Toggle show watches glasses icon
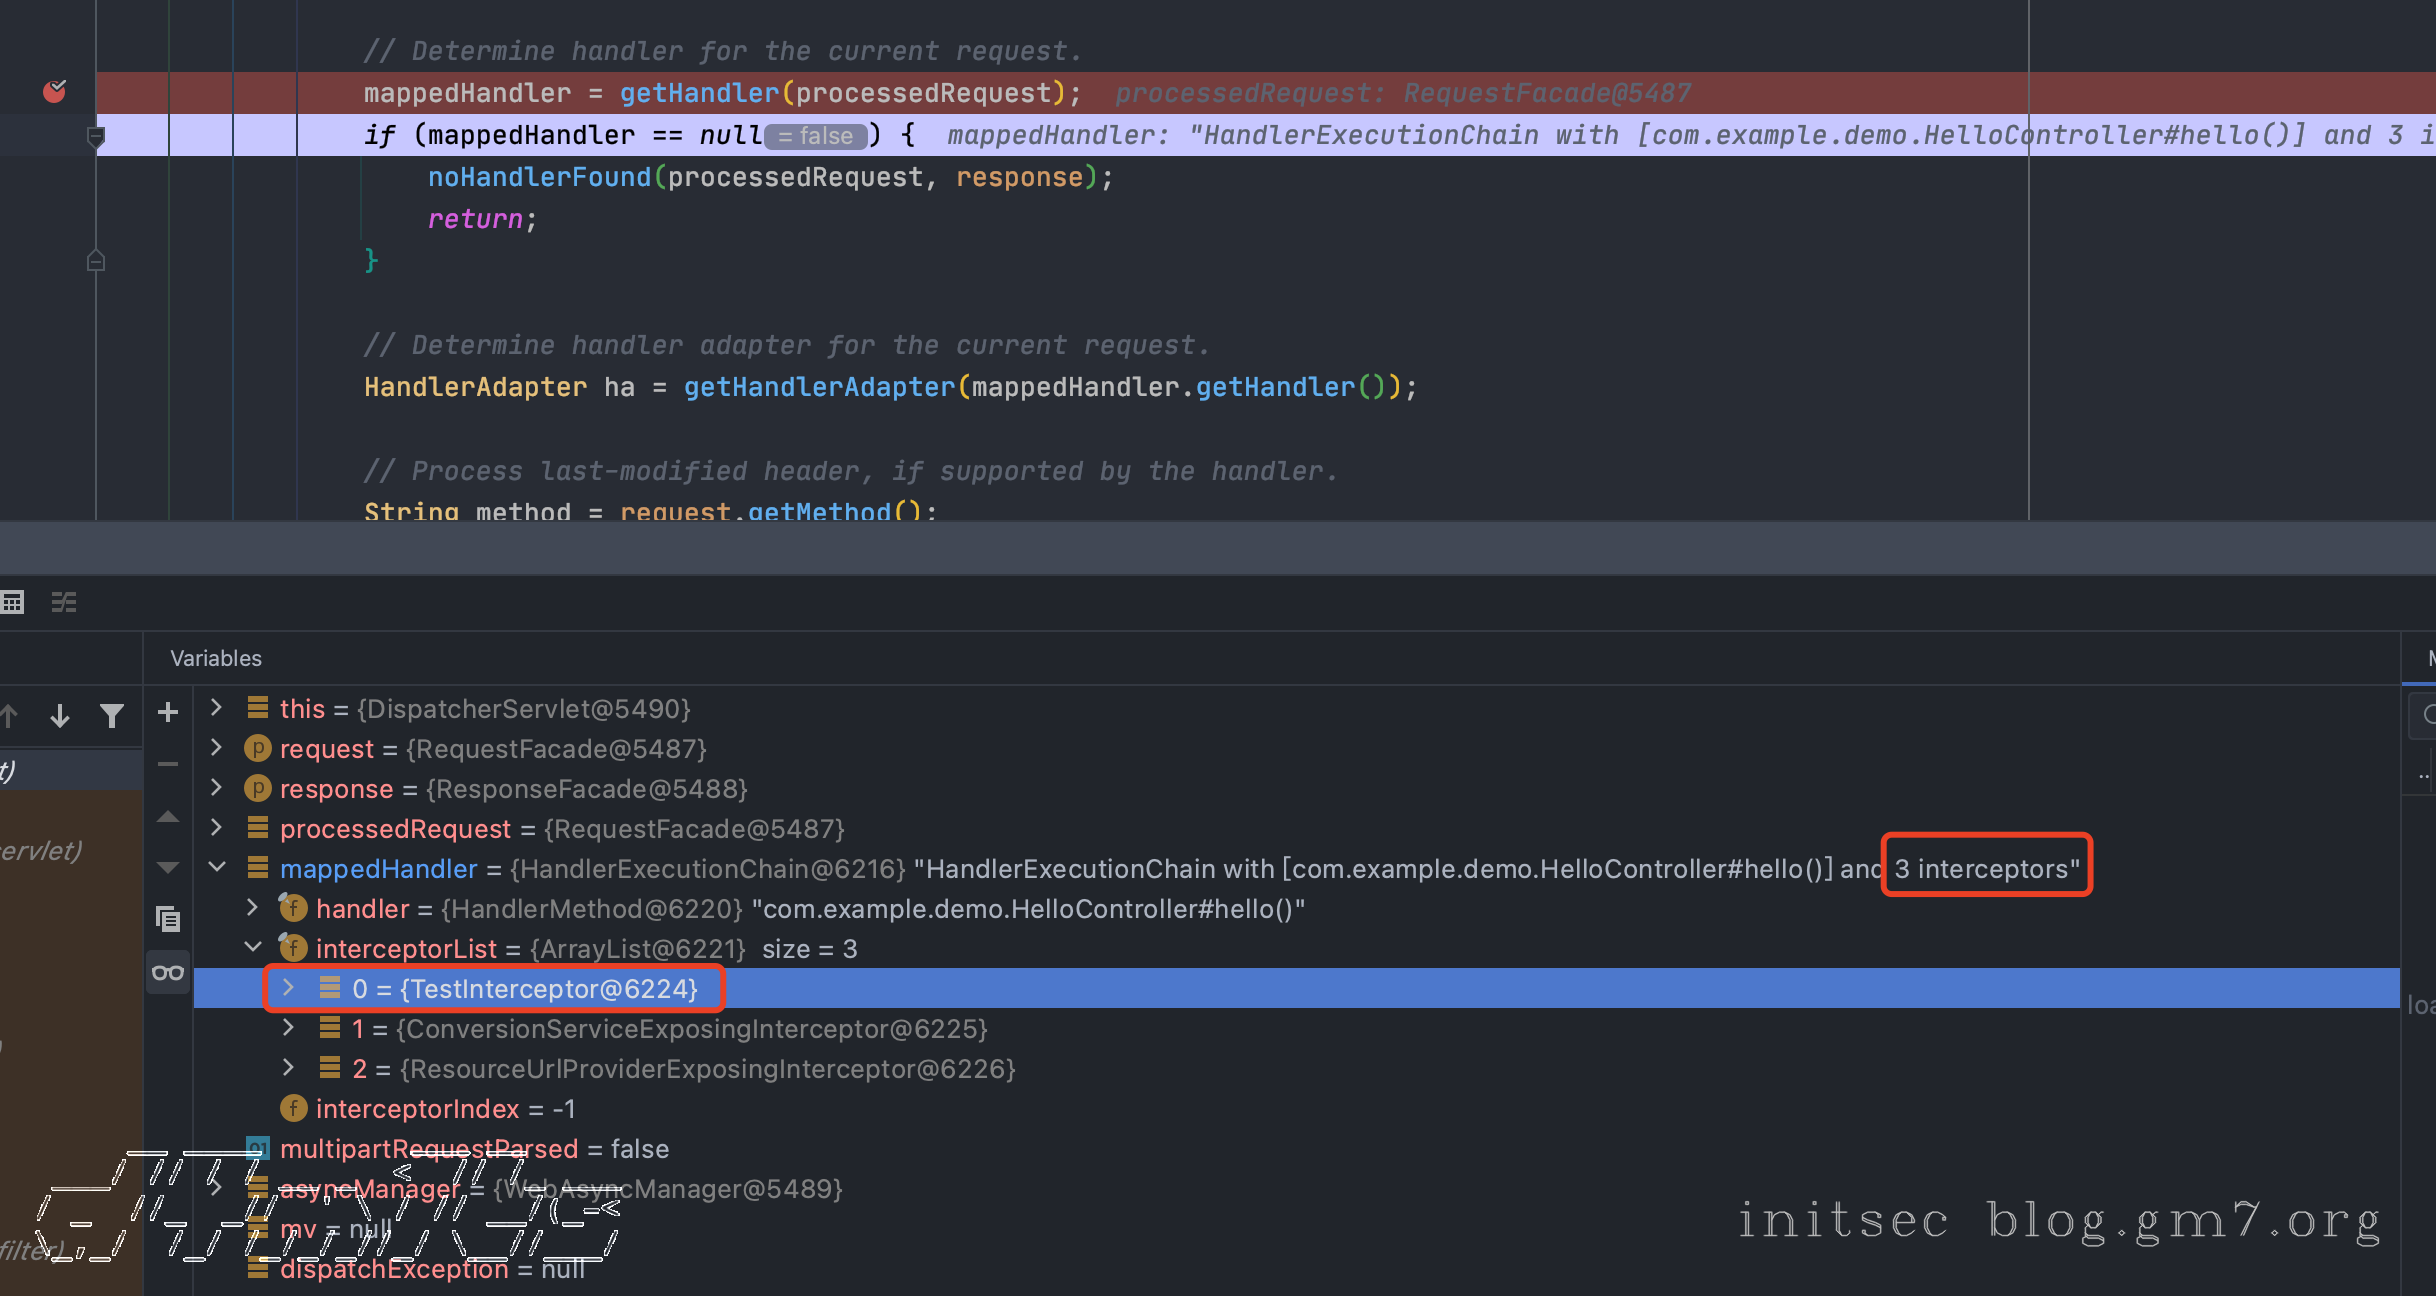The height and width of the screenshot is (1296, 2436). tap(168, 972)
